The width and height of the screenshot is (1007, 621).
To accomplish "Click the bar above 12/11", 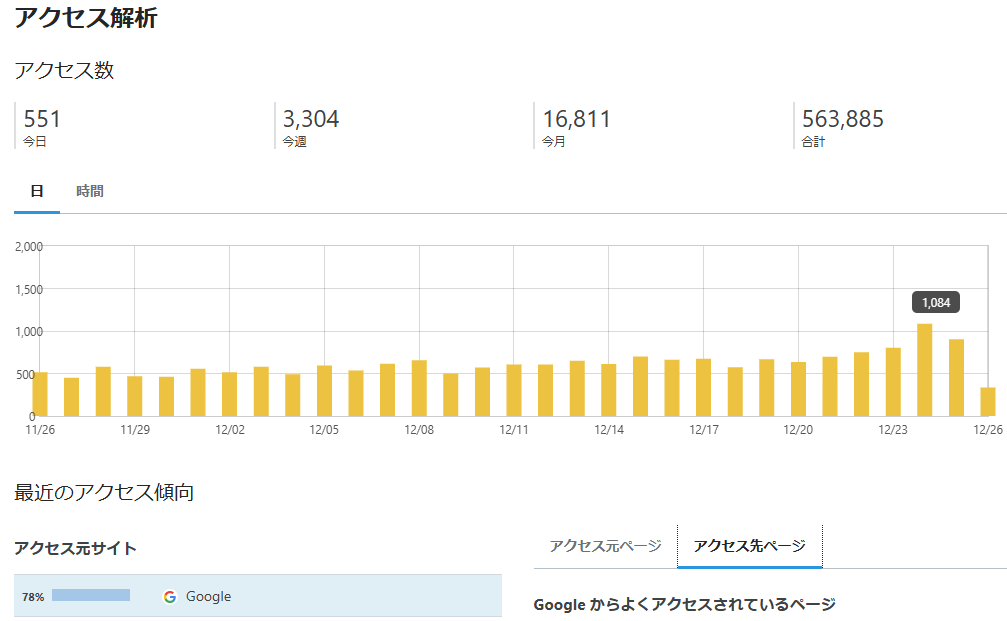I will [514, 390].
